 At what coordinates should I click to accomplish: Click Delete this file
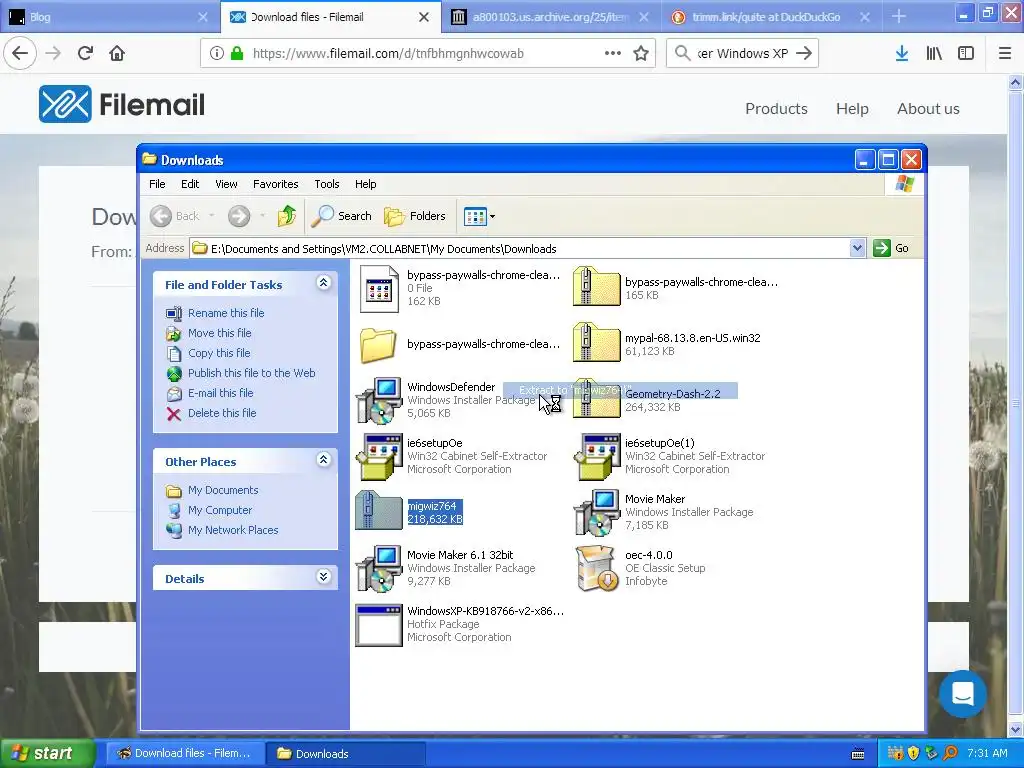click(x=222, y=413)
